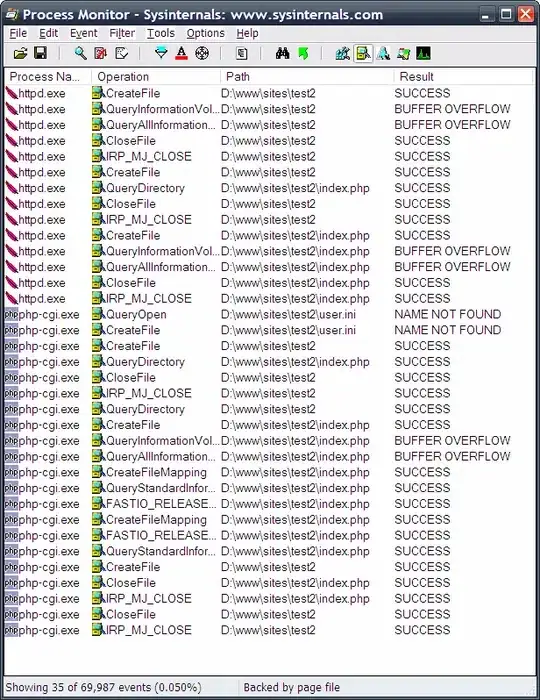This screenshot has height=700, width=540.
Task: Click the Open log file toolbar icon
Action: click(x=21, y=54)
